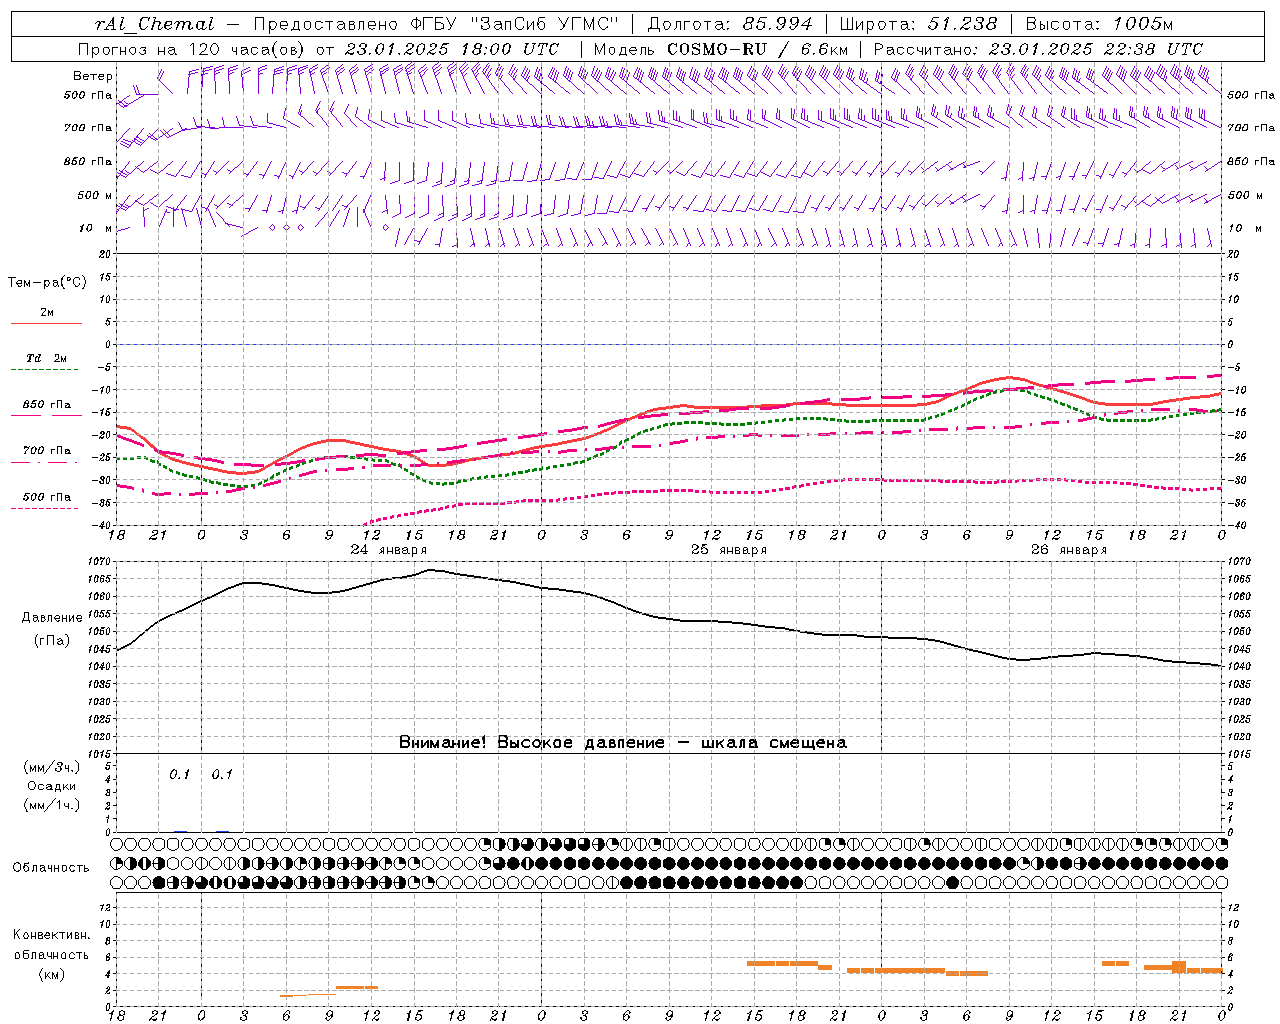Click the Ветер wind section label

(x=93, y=76)
